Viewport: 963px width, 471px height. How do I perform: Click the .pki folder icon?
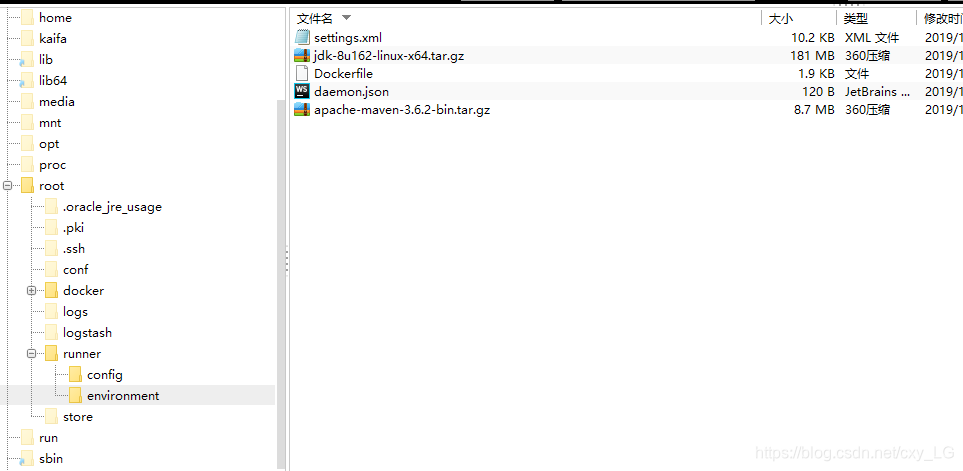(51, 228)
